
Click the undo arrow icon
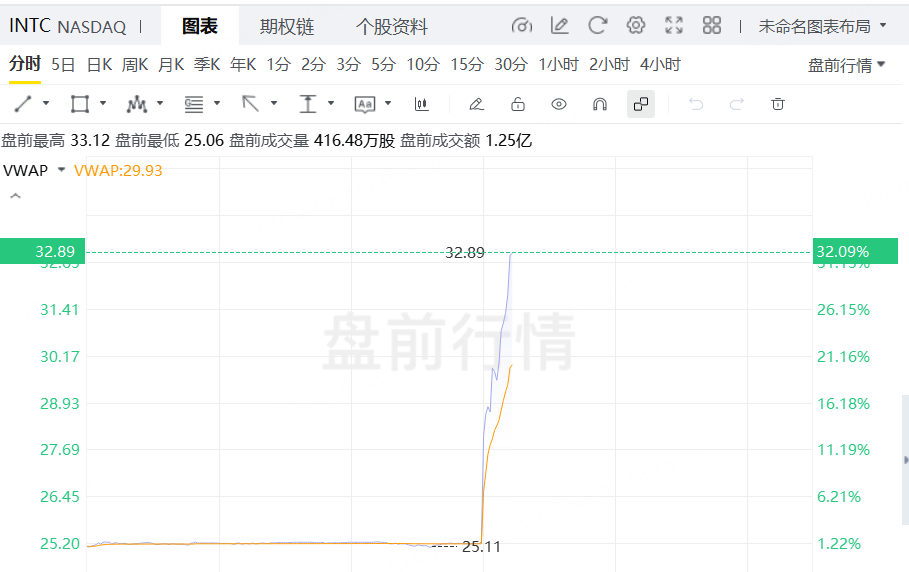click(696, 104)
